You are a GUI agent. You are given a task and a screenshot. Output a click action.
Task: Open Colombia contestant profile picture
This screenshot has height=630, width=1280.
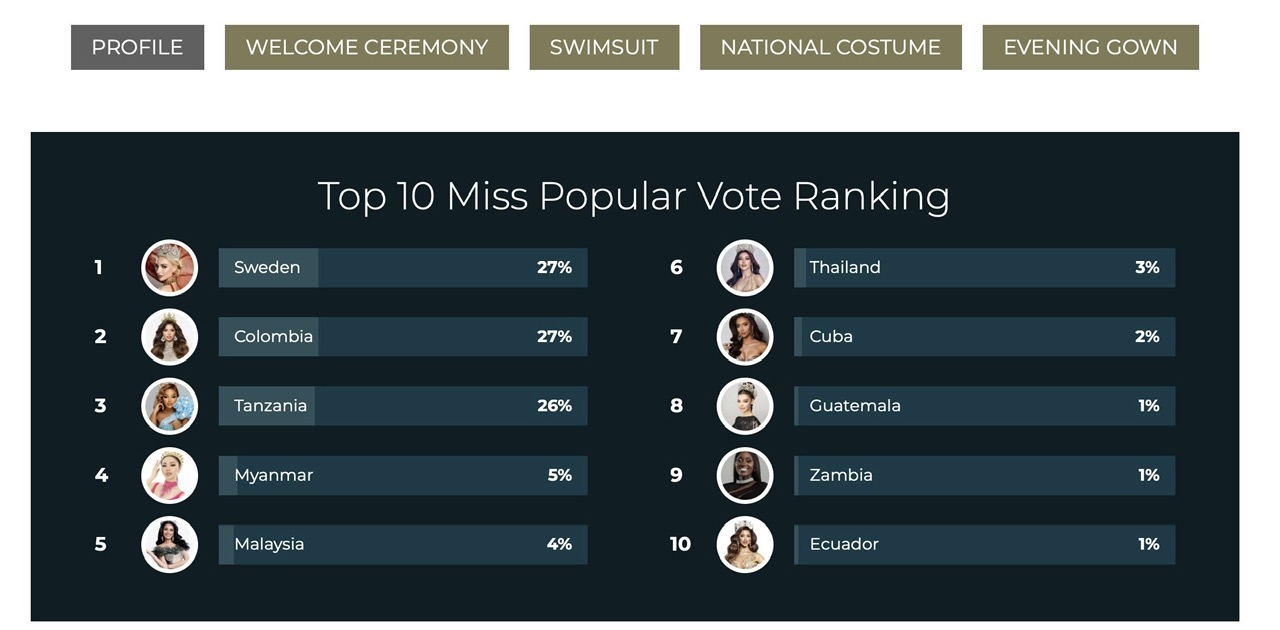pyautogui.click(x=169, y=336)
